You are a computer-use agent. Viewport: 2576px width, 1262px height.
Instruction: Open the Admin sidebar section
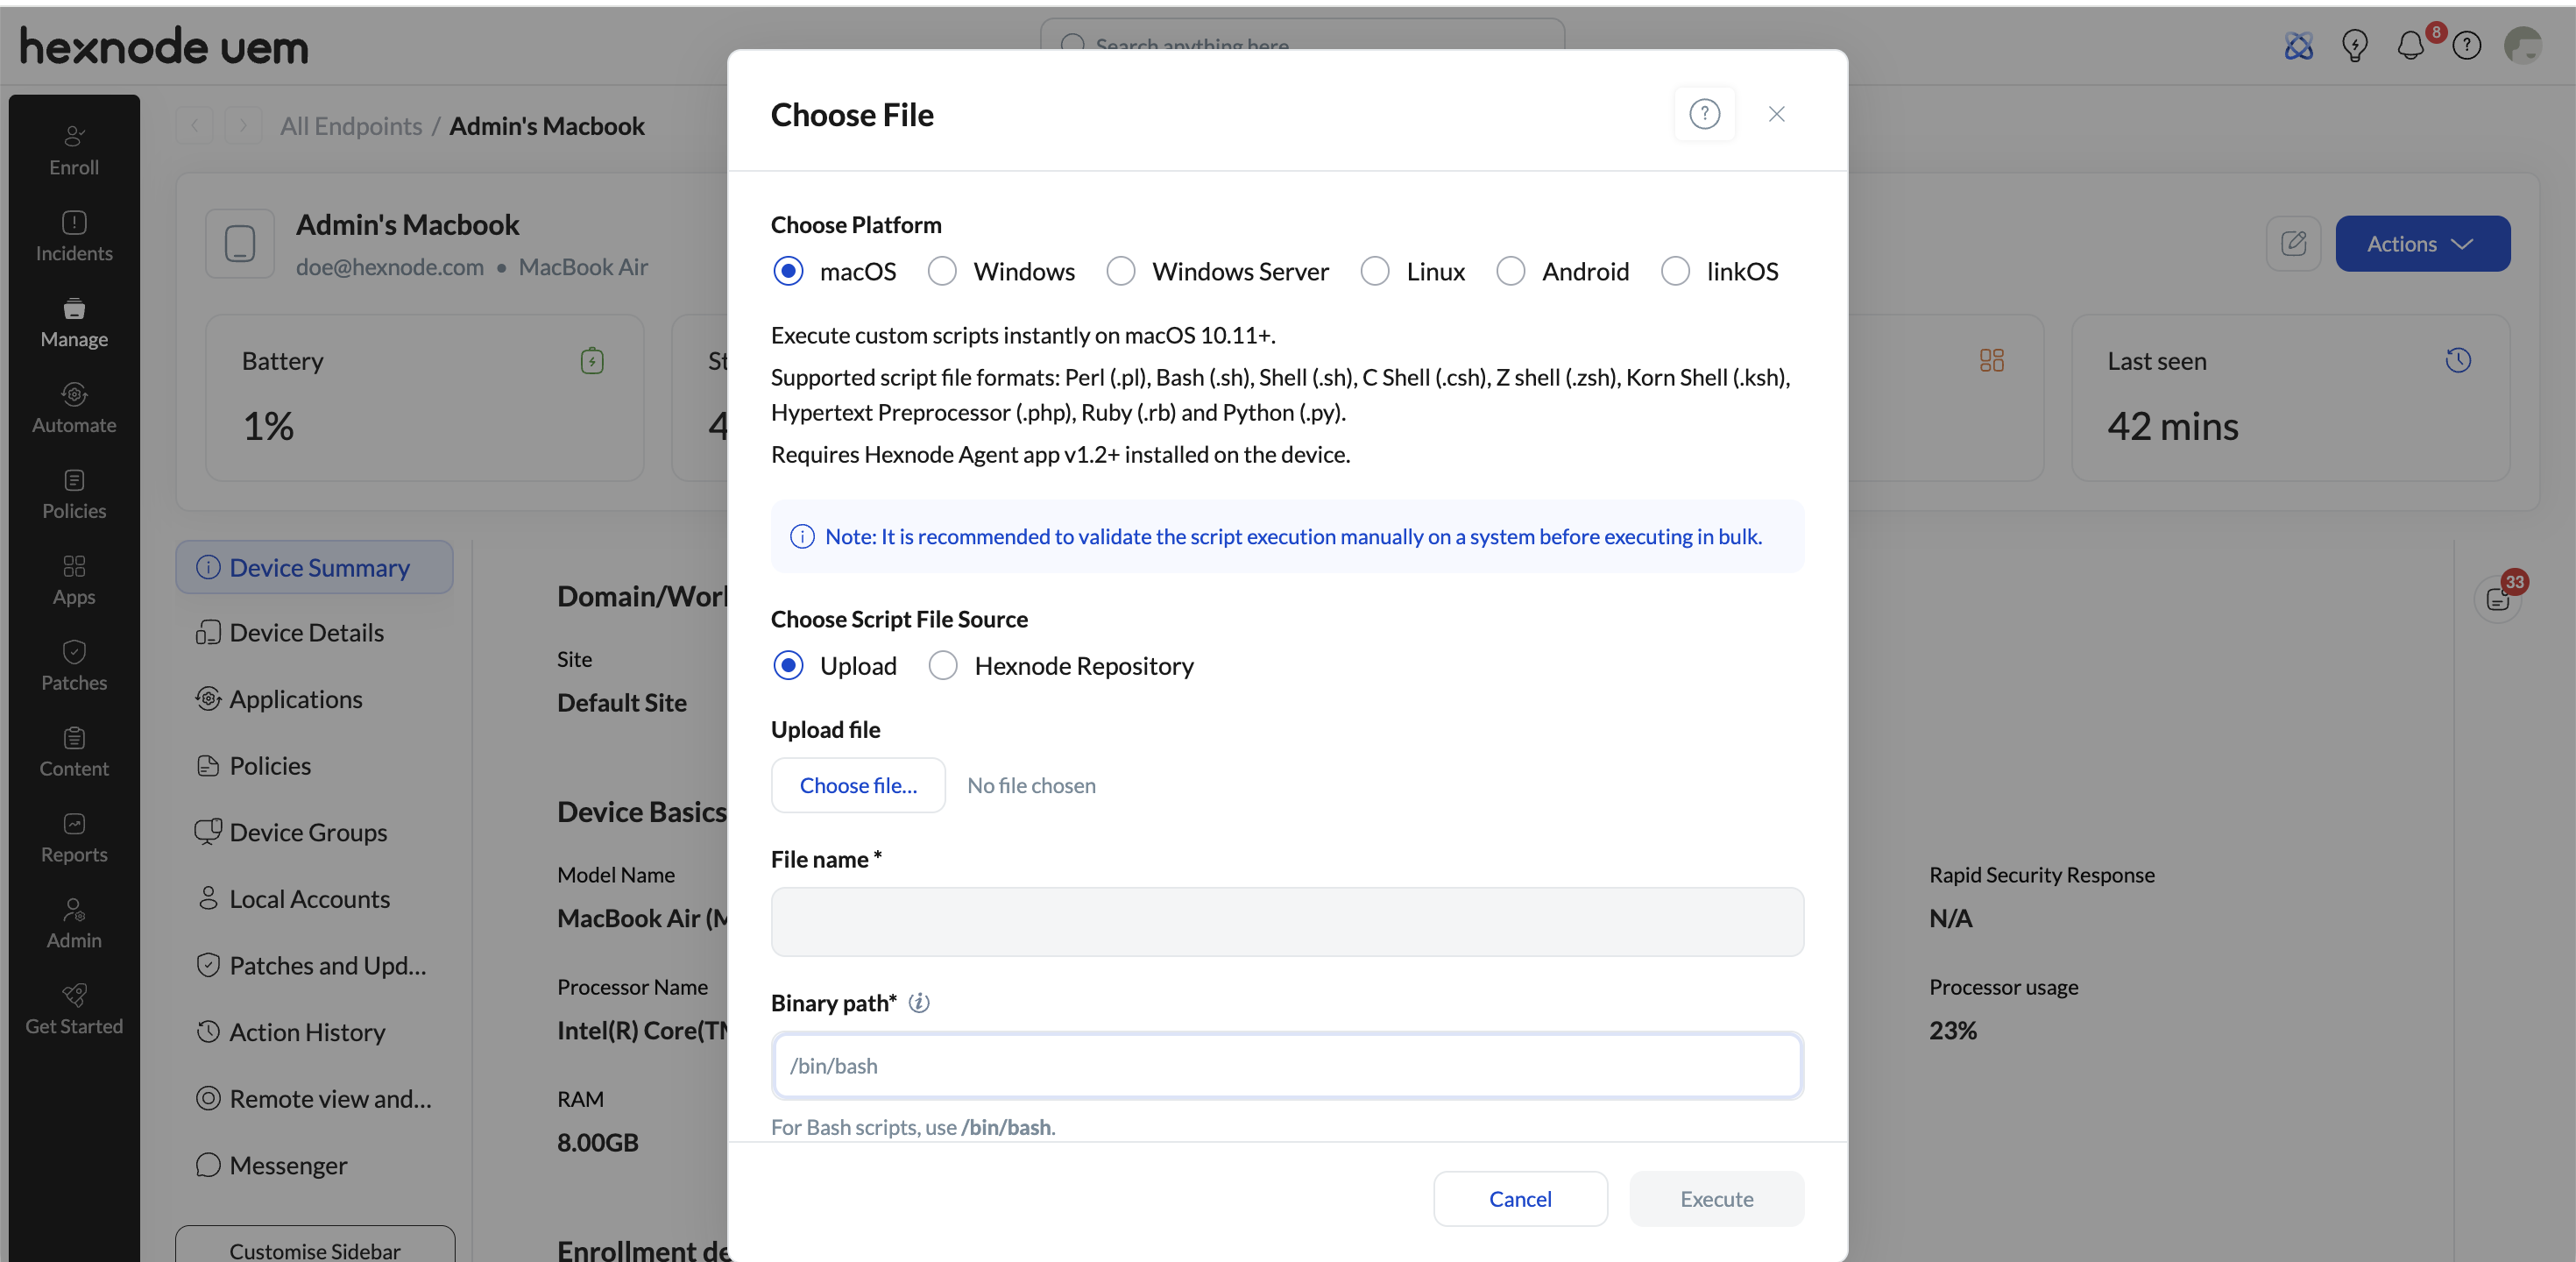(x=74, y=925)
